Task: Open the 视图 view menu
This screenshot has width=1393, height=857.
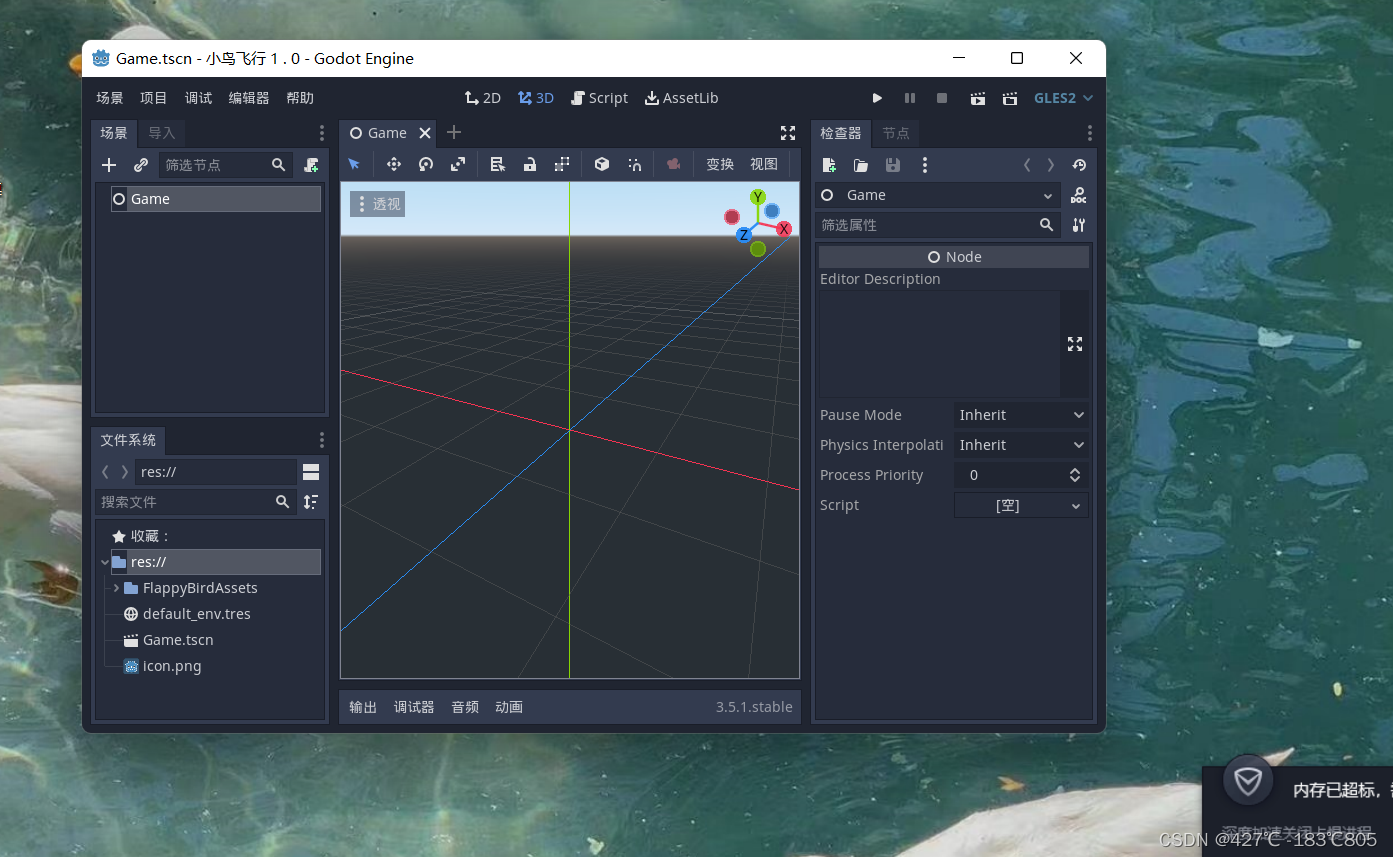Action: (x=764, y=164)
